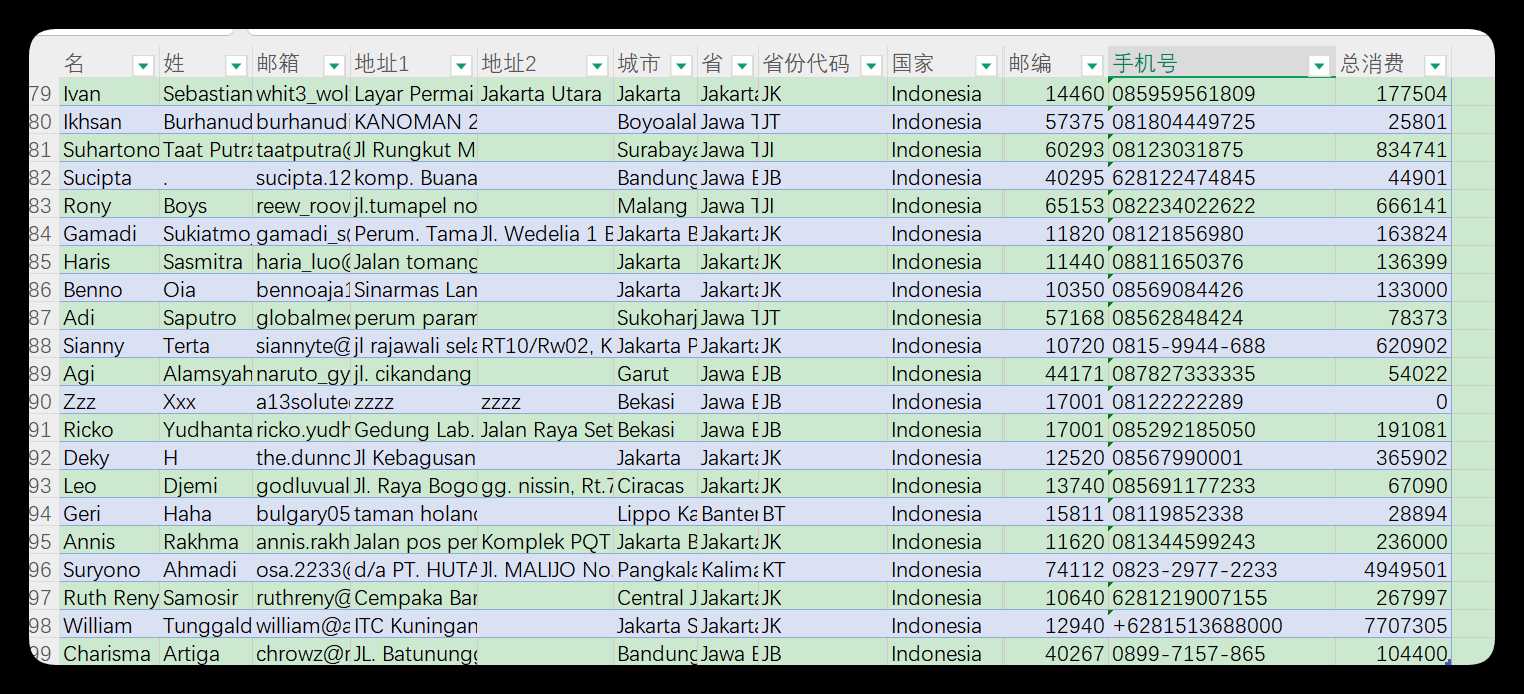The image size is (1524, 694).
Task: Open filter dropdown for 邮箱 column
Action: click(334, 66)
